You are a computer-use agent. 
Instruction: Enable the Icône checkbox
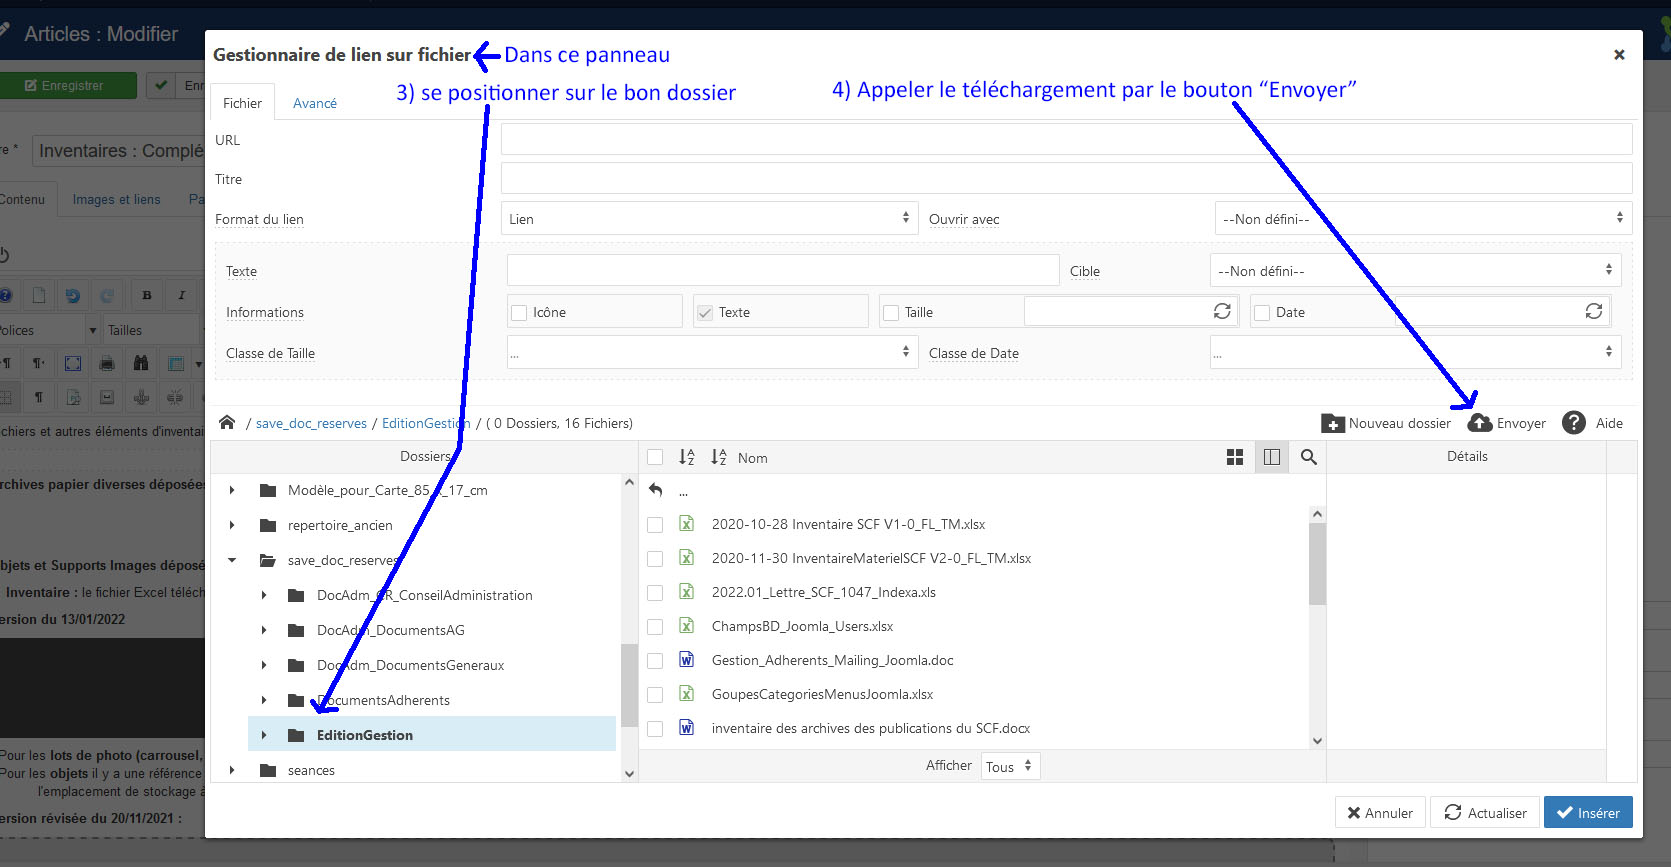(519, 313)
